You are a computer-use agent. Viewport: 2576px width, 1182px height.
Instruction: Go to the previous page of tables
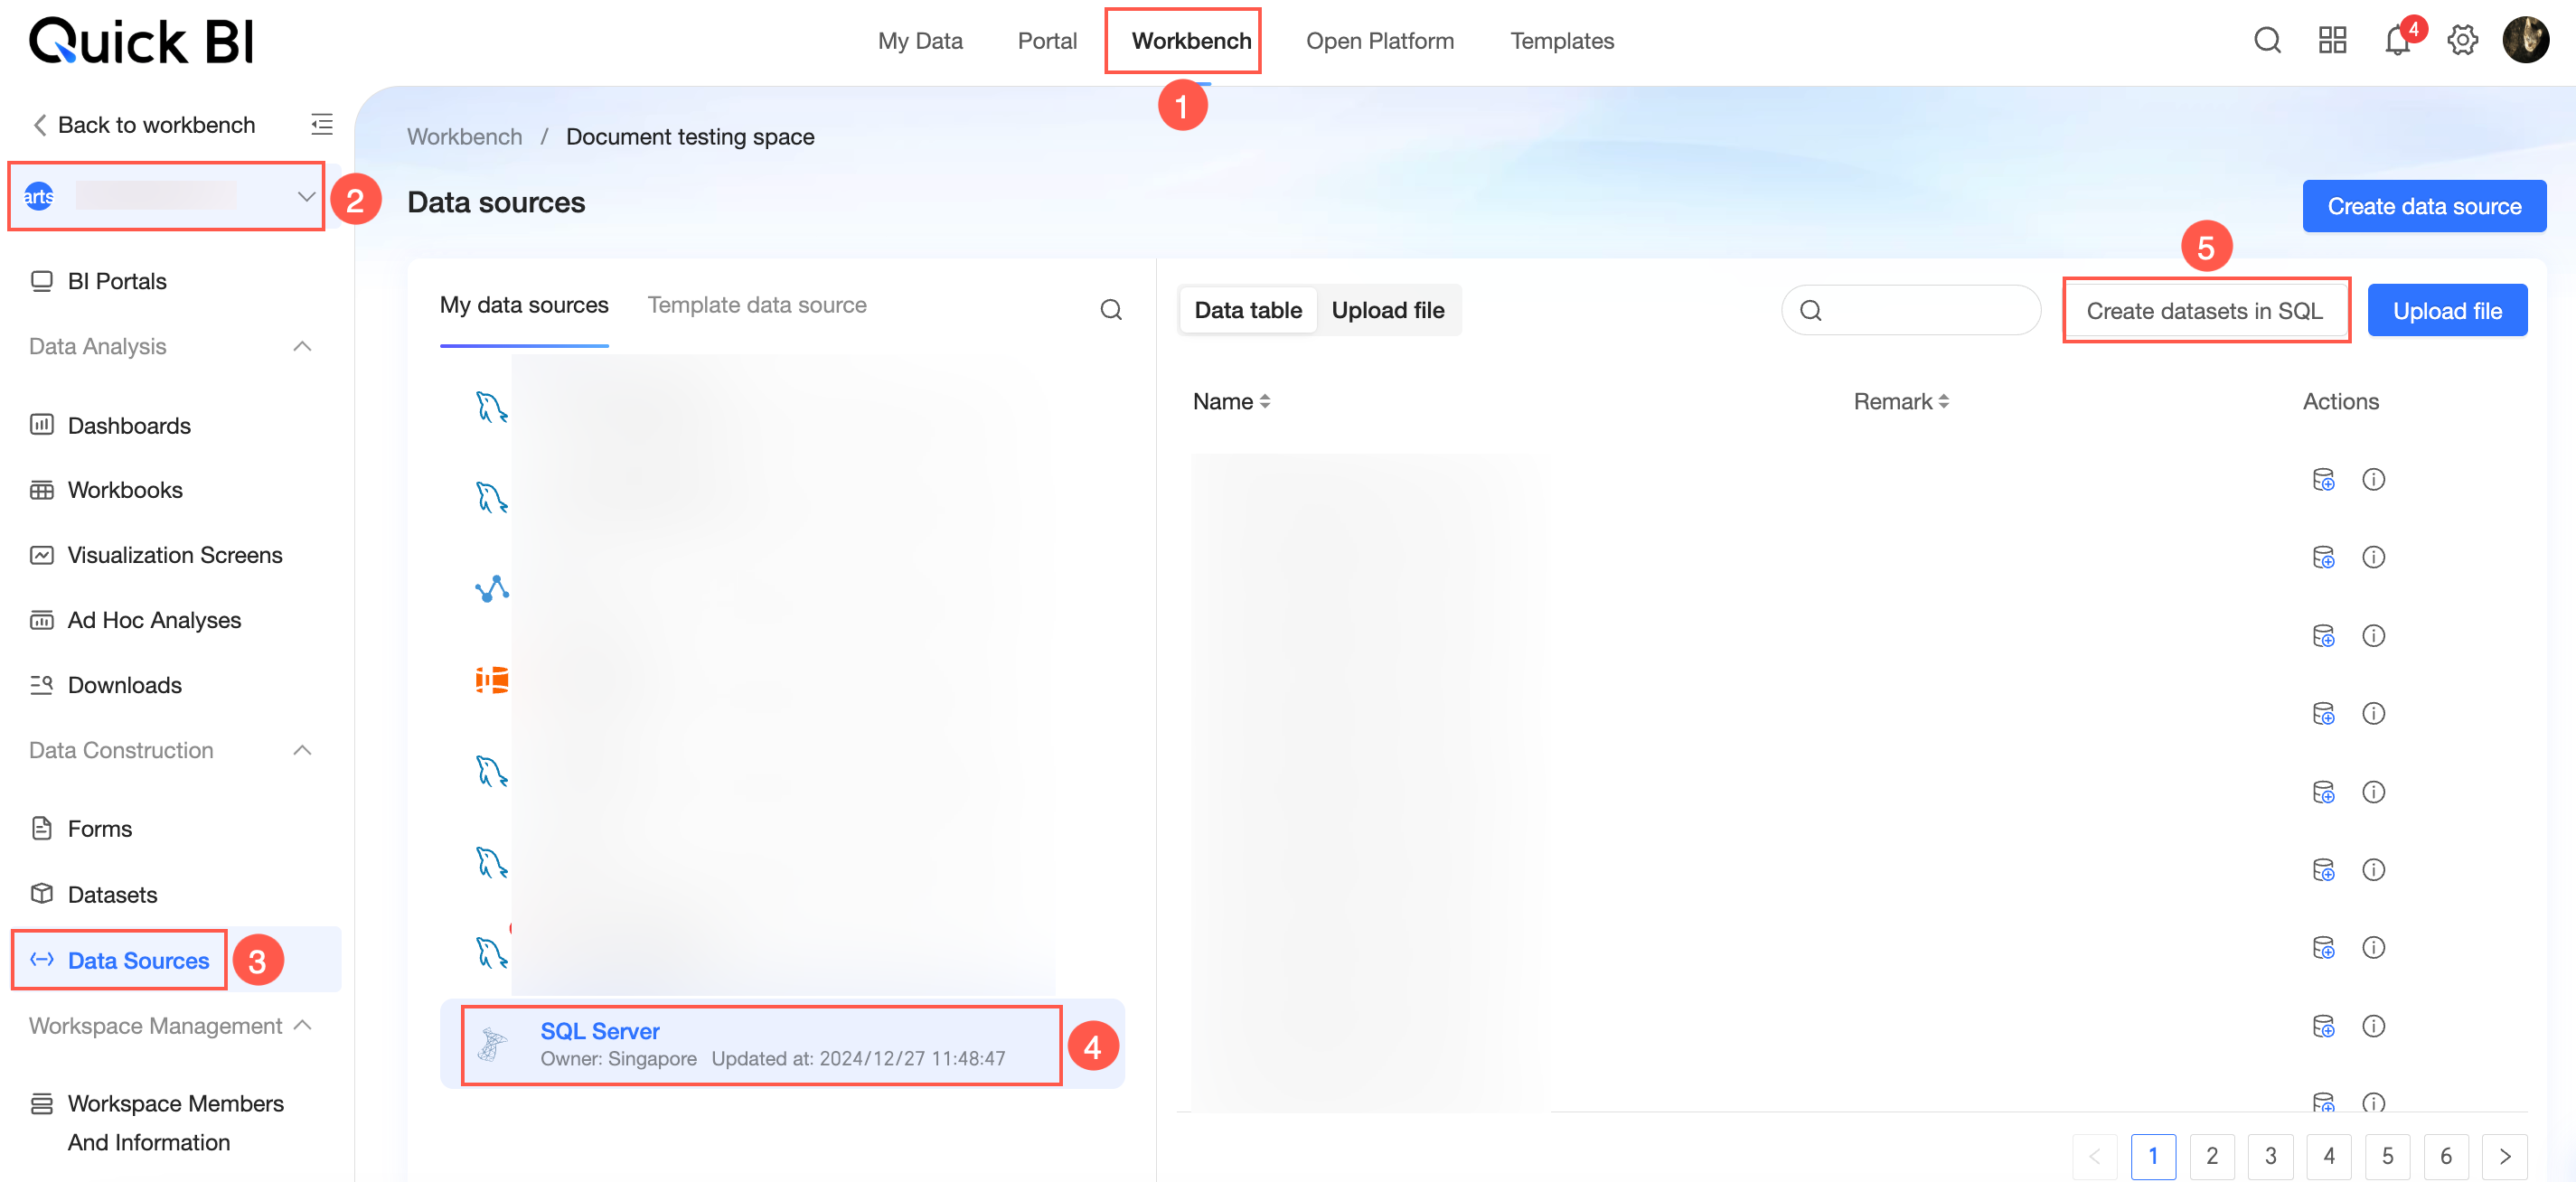(x=2095, y=1156)
